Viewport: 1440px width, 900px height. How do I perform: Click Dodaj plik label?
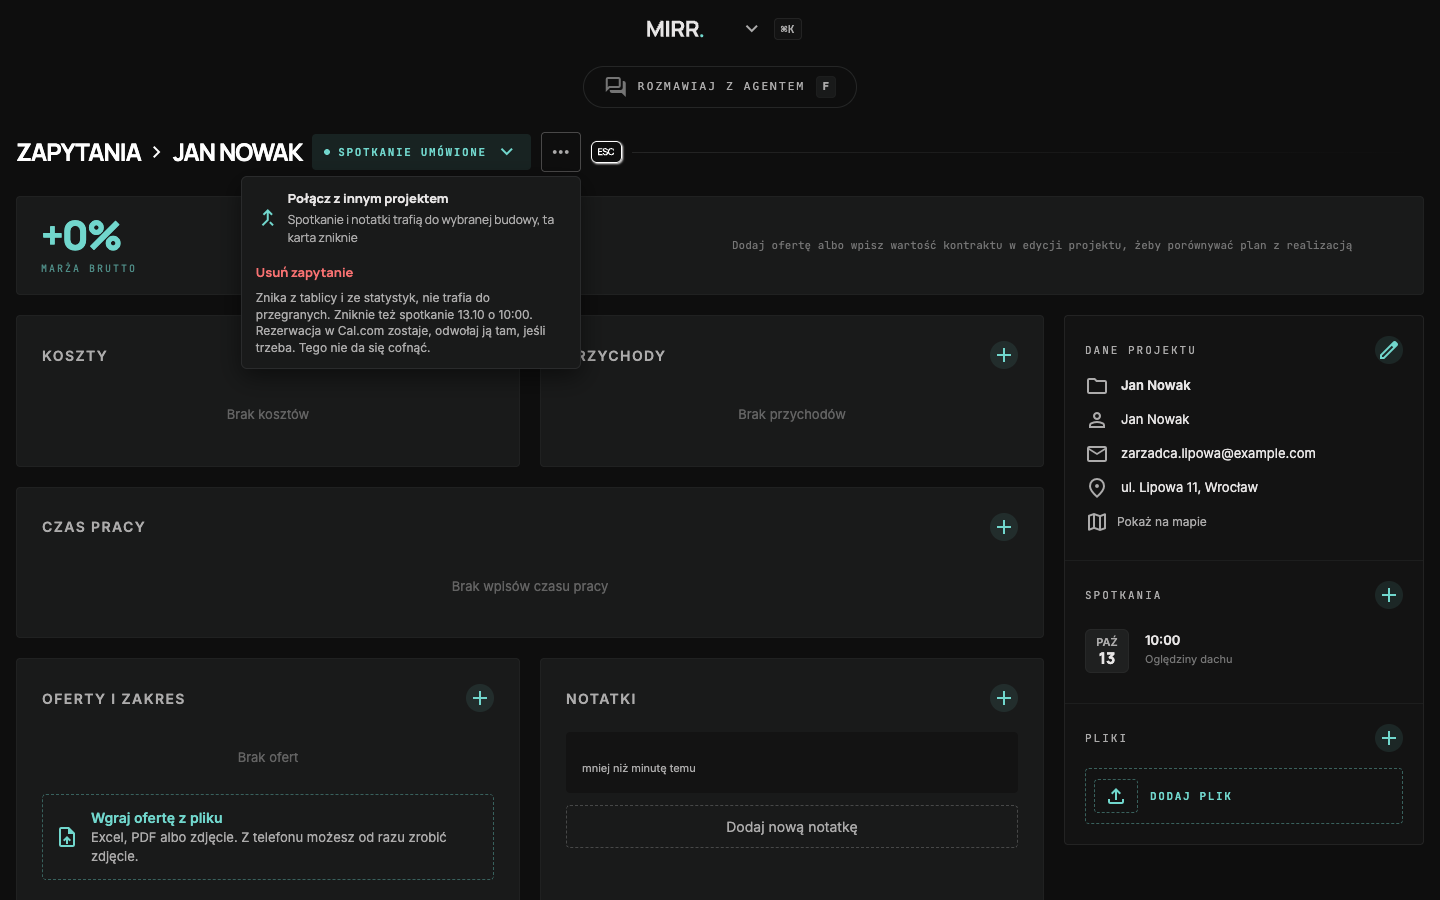[x=1190, y=796]
